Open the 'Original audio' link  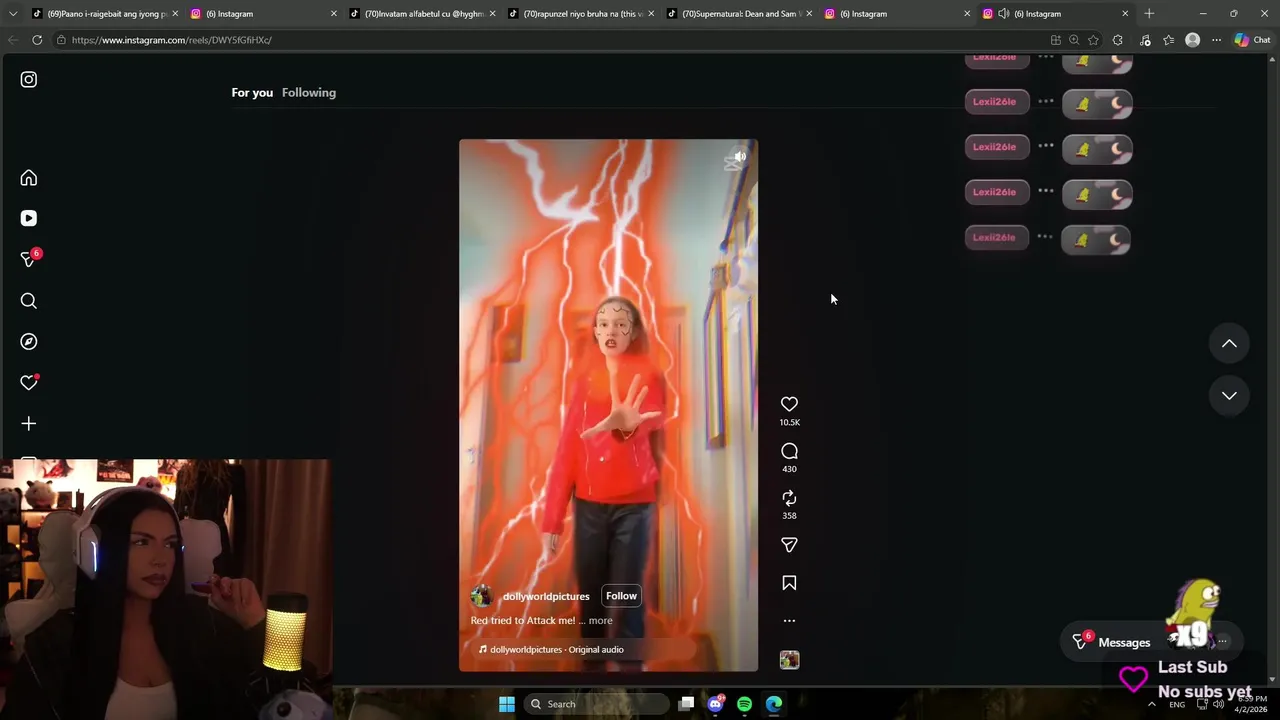tap(596, 650)
